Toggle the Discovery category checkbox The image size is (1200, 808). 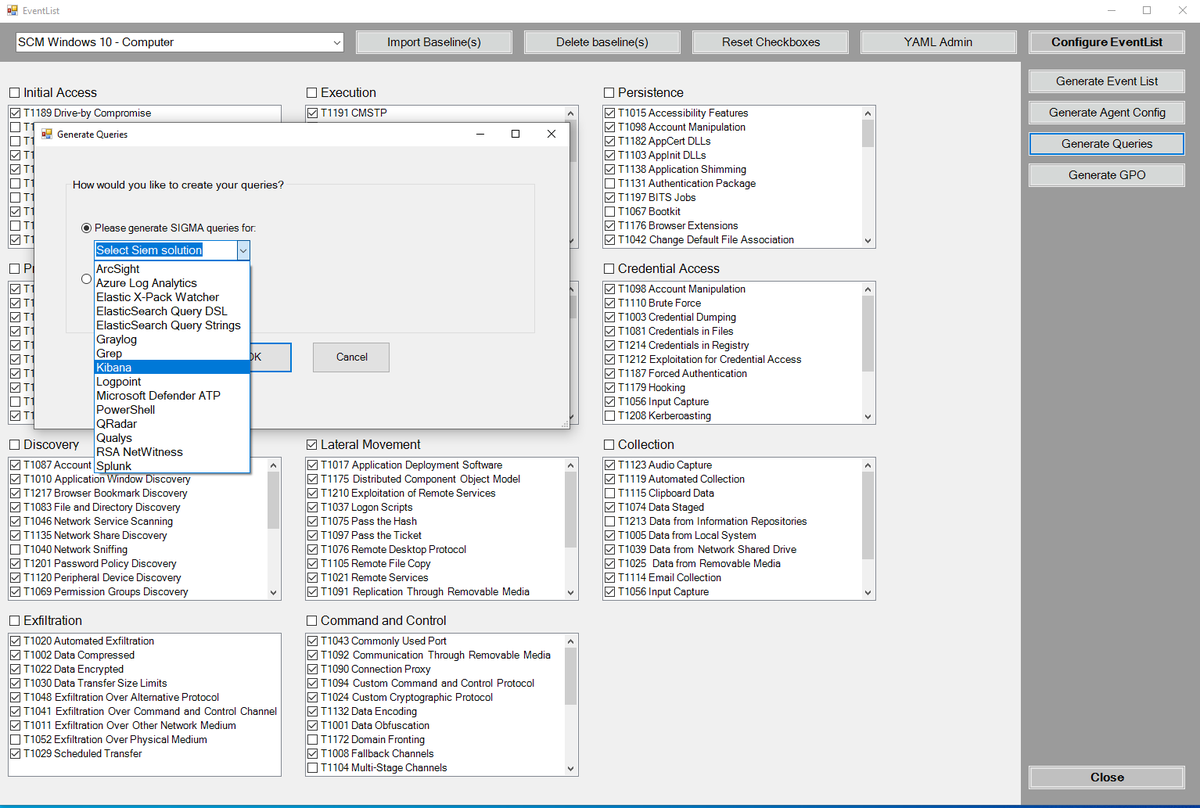point(15,444)
